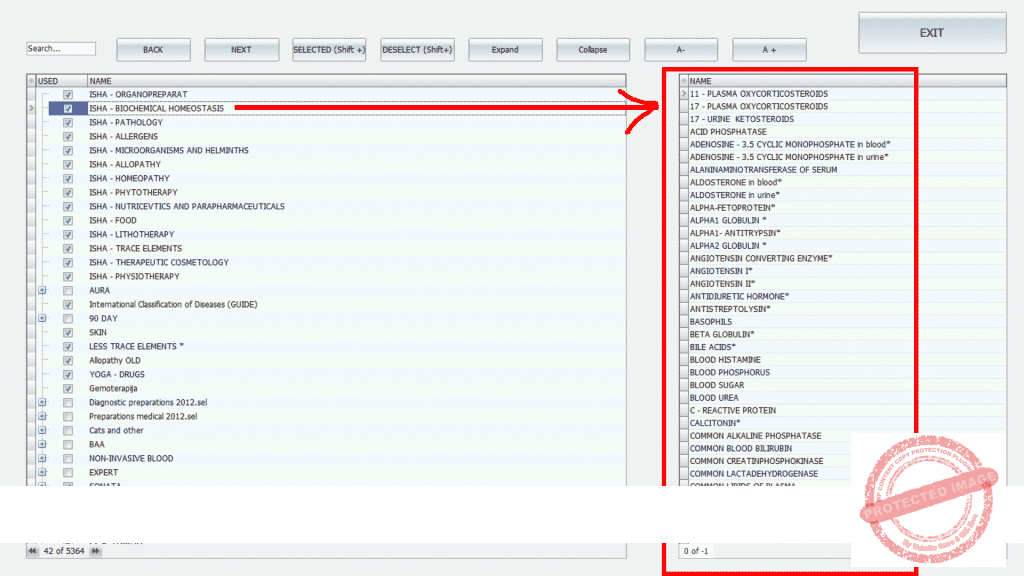Check the NON-INVASIVE BLOOD checkbox
Image resolution: width=1024 pixels, height=576 pixels.
click(x=68, y=459)
